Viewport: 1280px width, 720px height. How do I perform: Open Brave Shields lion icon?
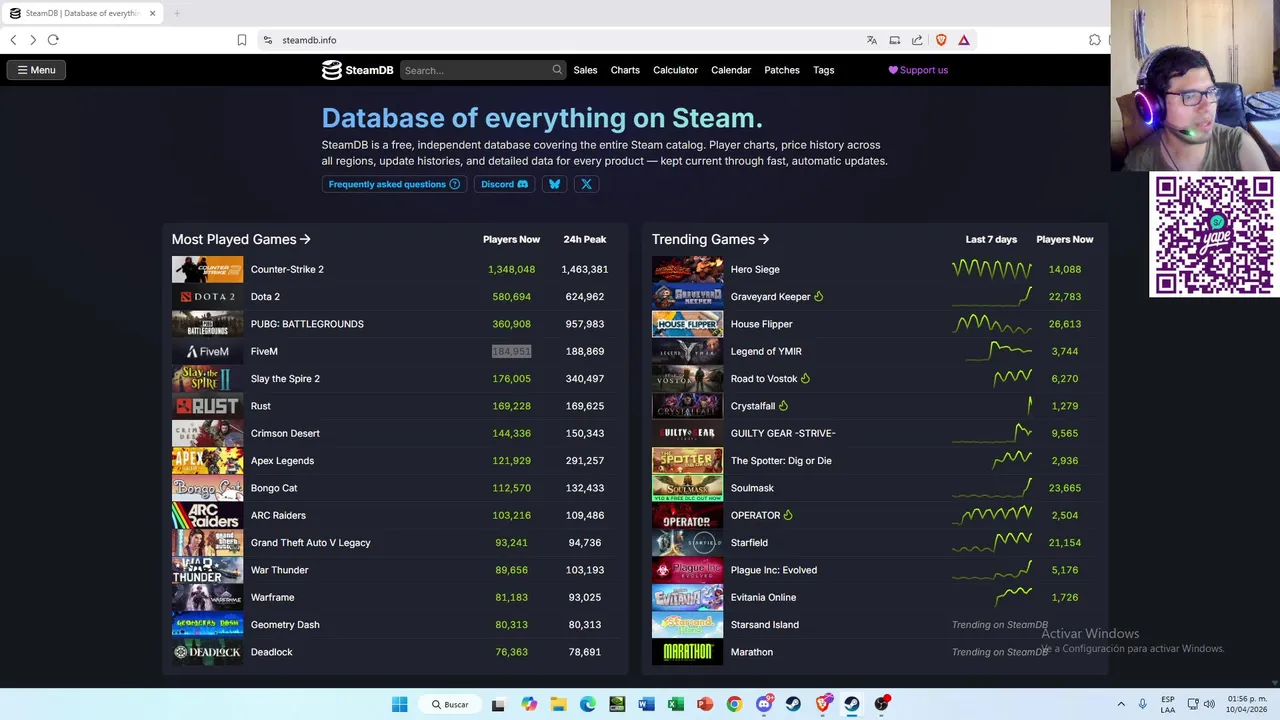(941, 40)
